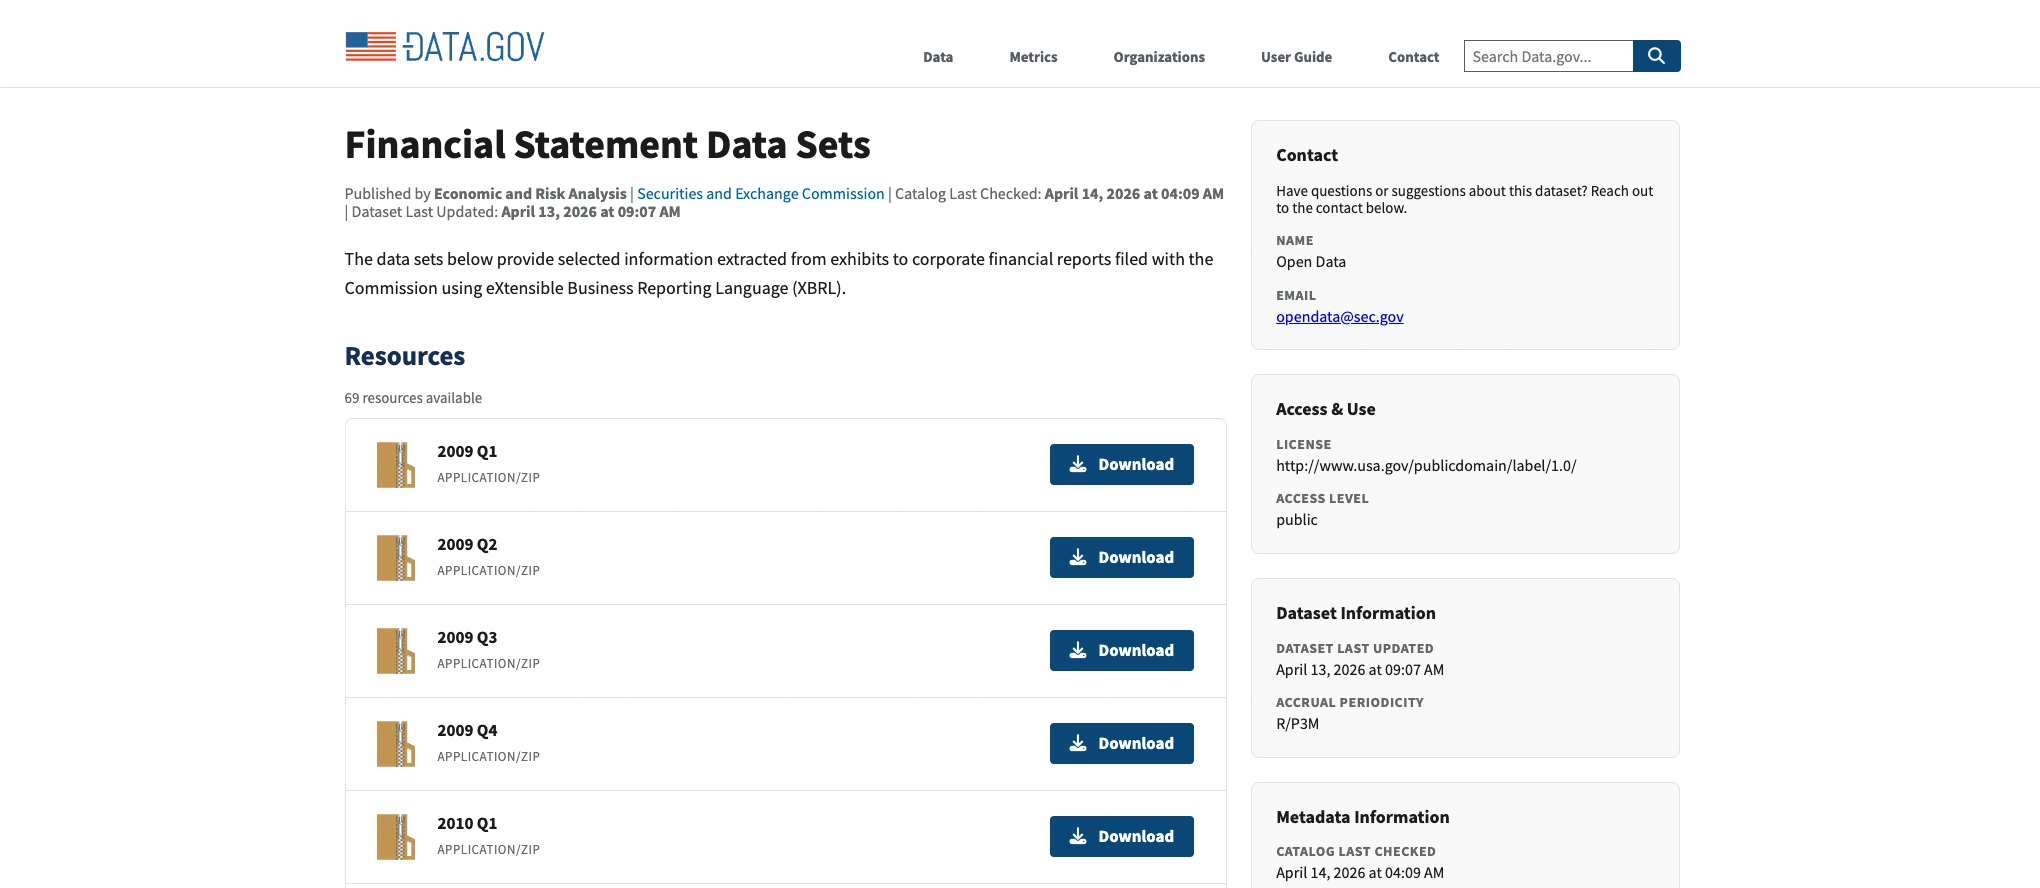Click the Financial Statement Data Sets heading
Screen dimensions: 2040x888
click(x=607, y=145)
